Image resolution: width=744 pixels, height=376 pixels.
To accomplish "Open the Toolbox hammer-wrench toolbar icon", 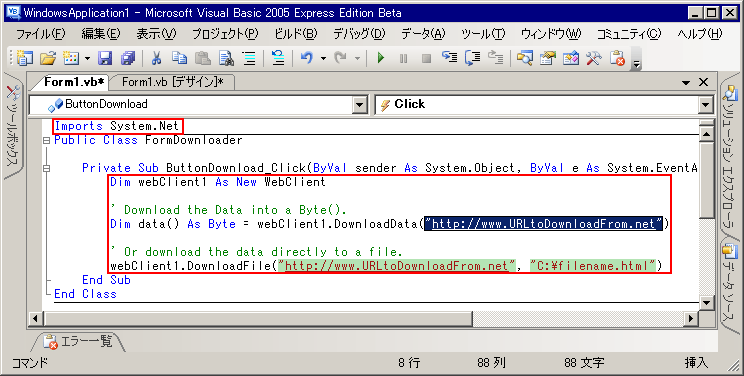I will point(594,58).
